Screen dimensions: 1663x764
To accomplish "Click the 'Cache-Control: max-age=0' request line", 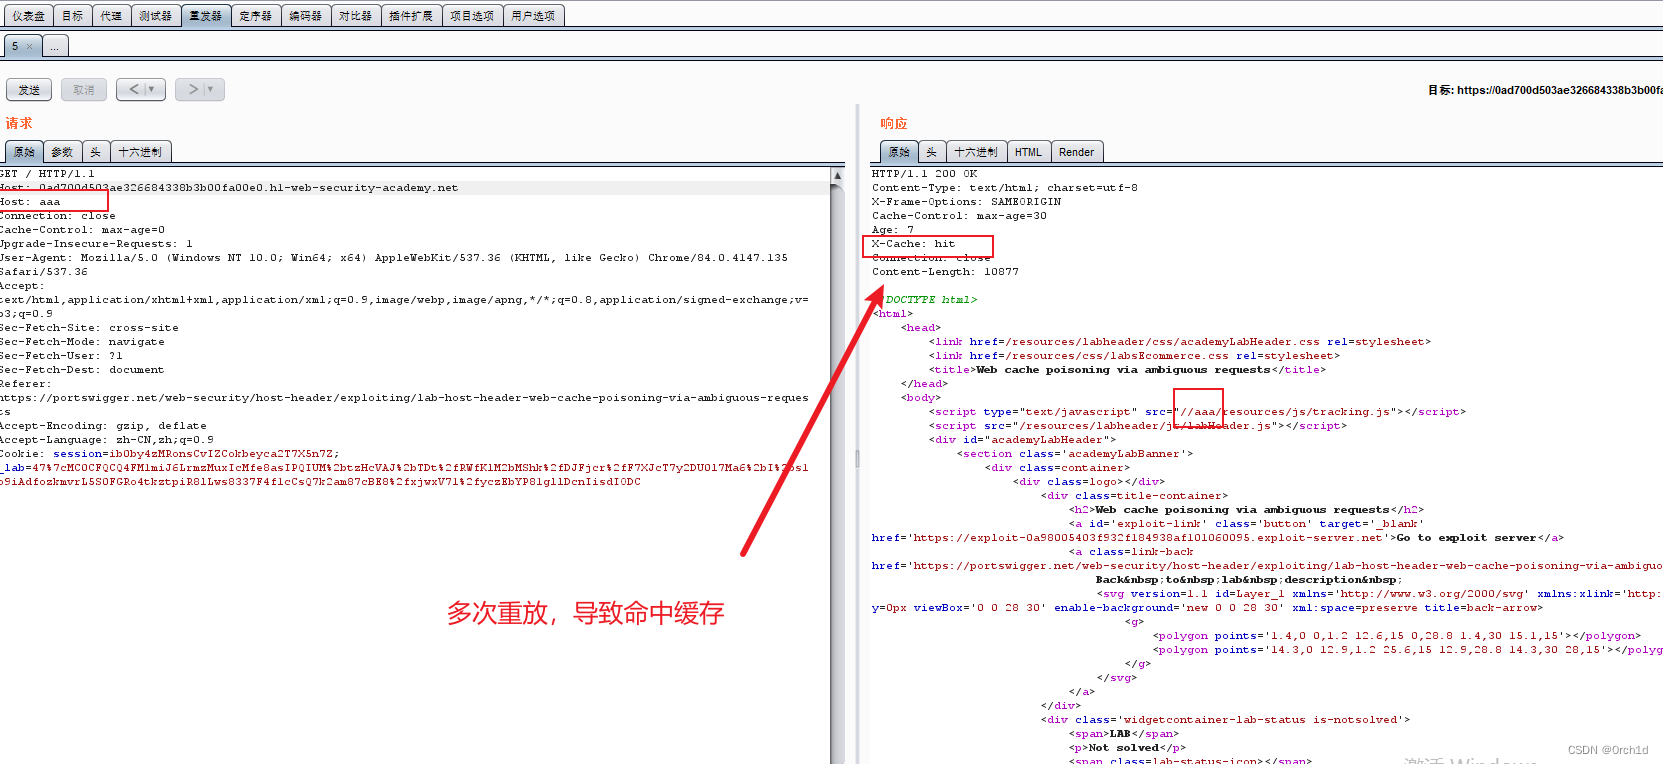I will click(82, 230).
